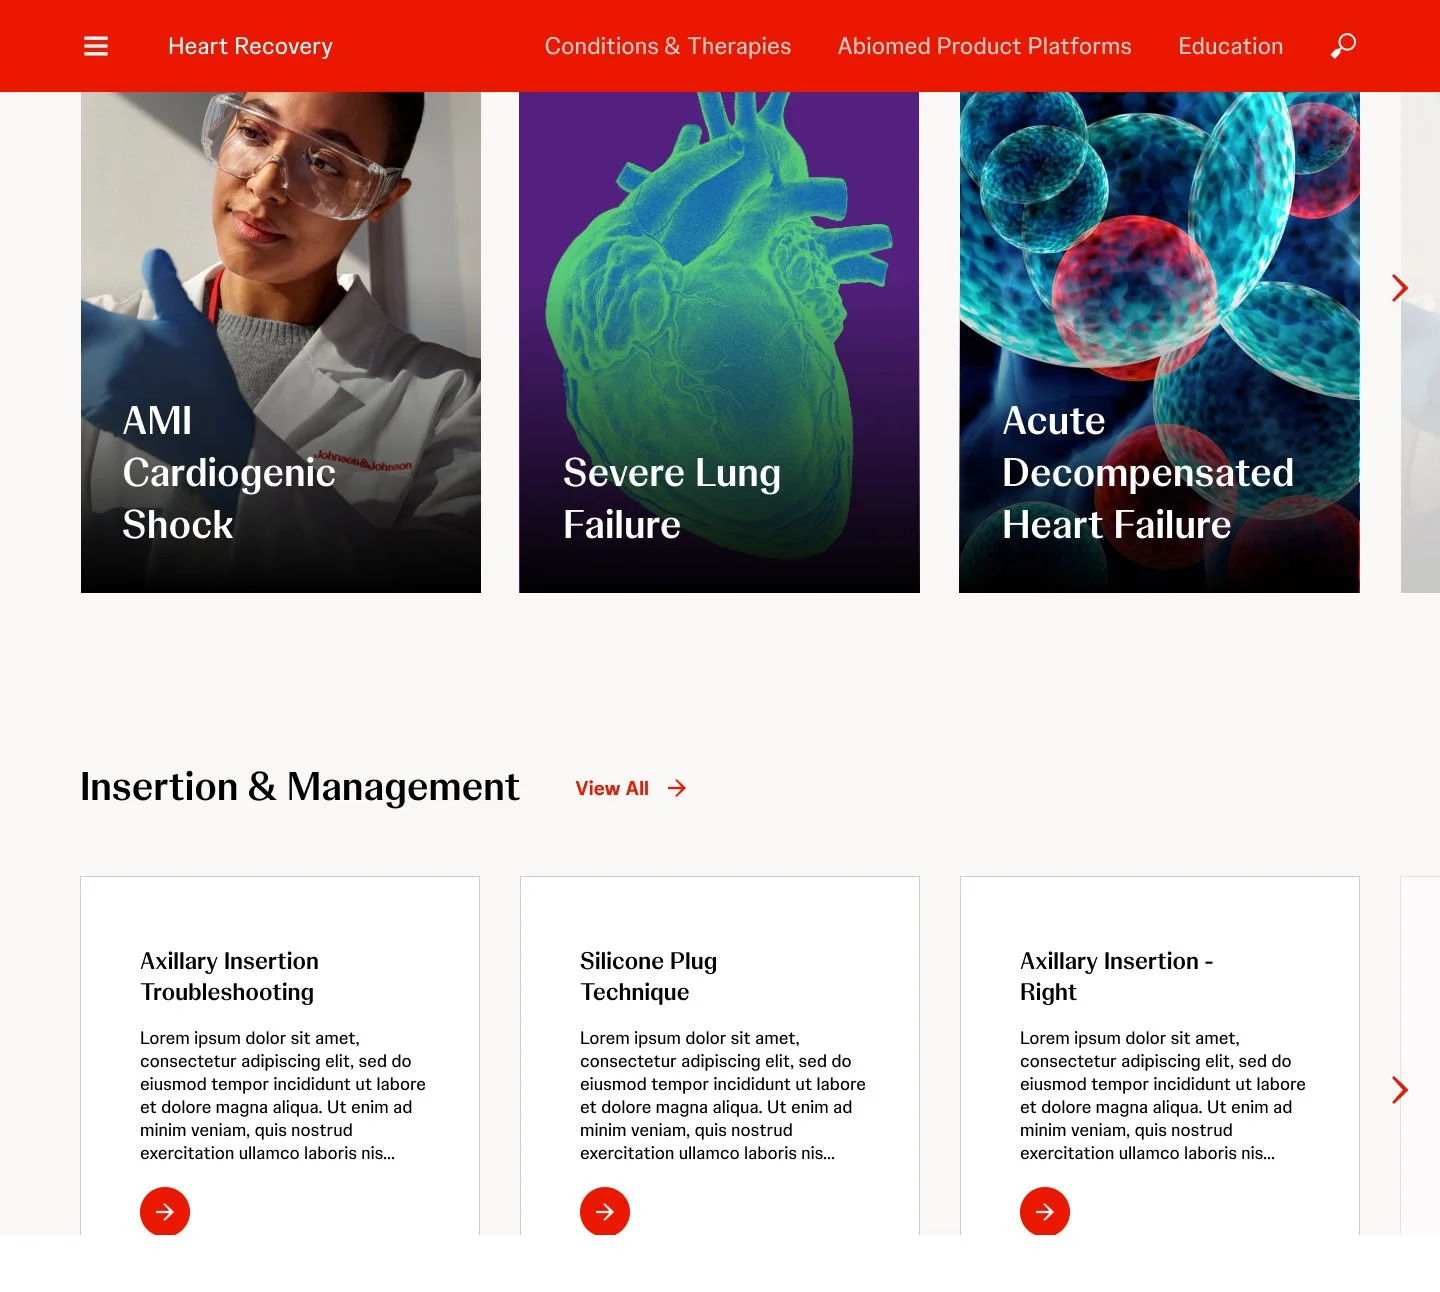Click the Insertion & Management heading

[x=300, y=787]
